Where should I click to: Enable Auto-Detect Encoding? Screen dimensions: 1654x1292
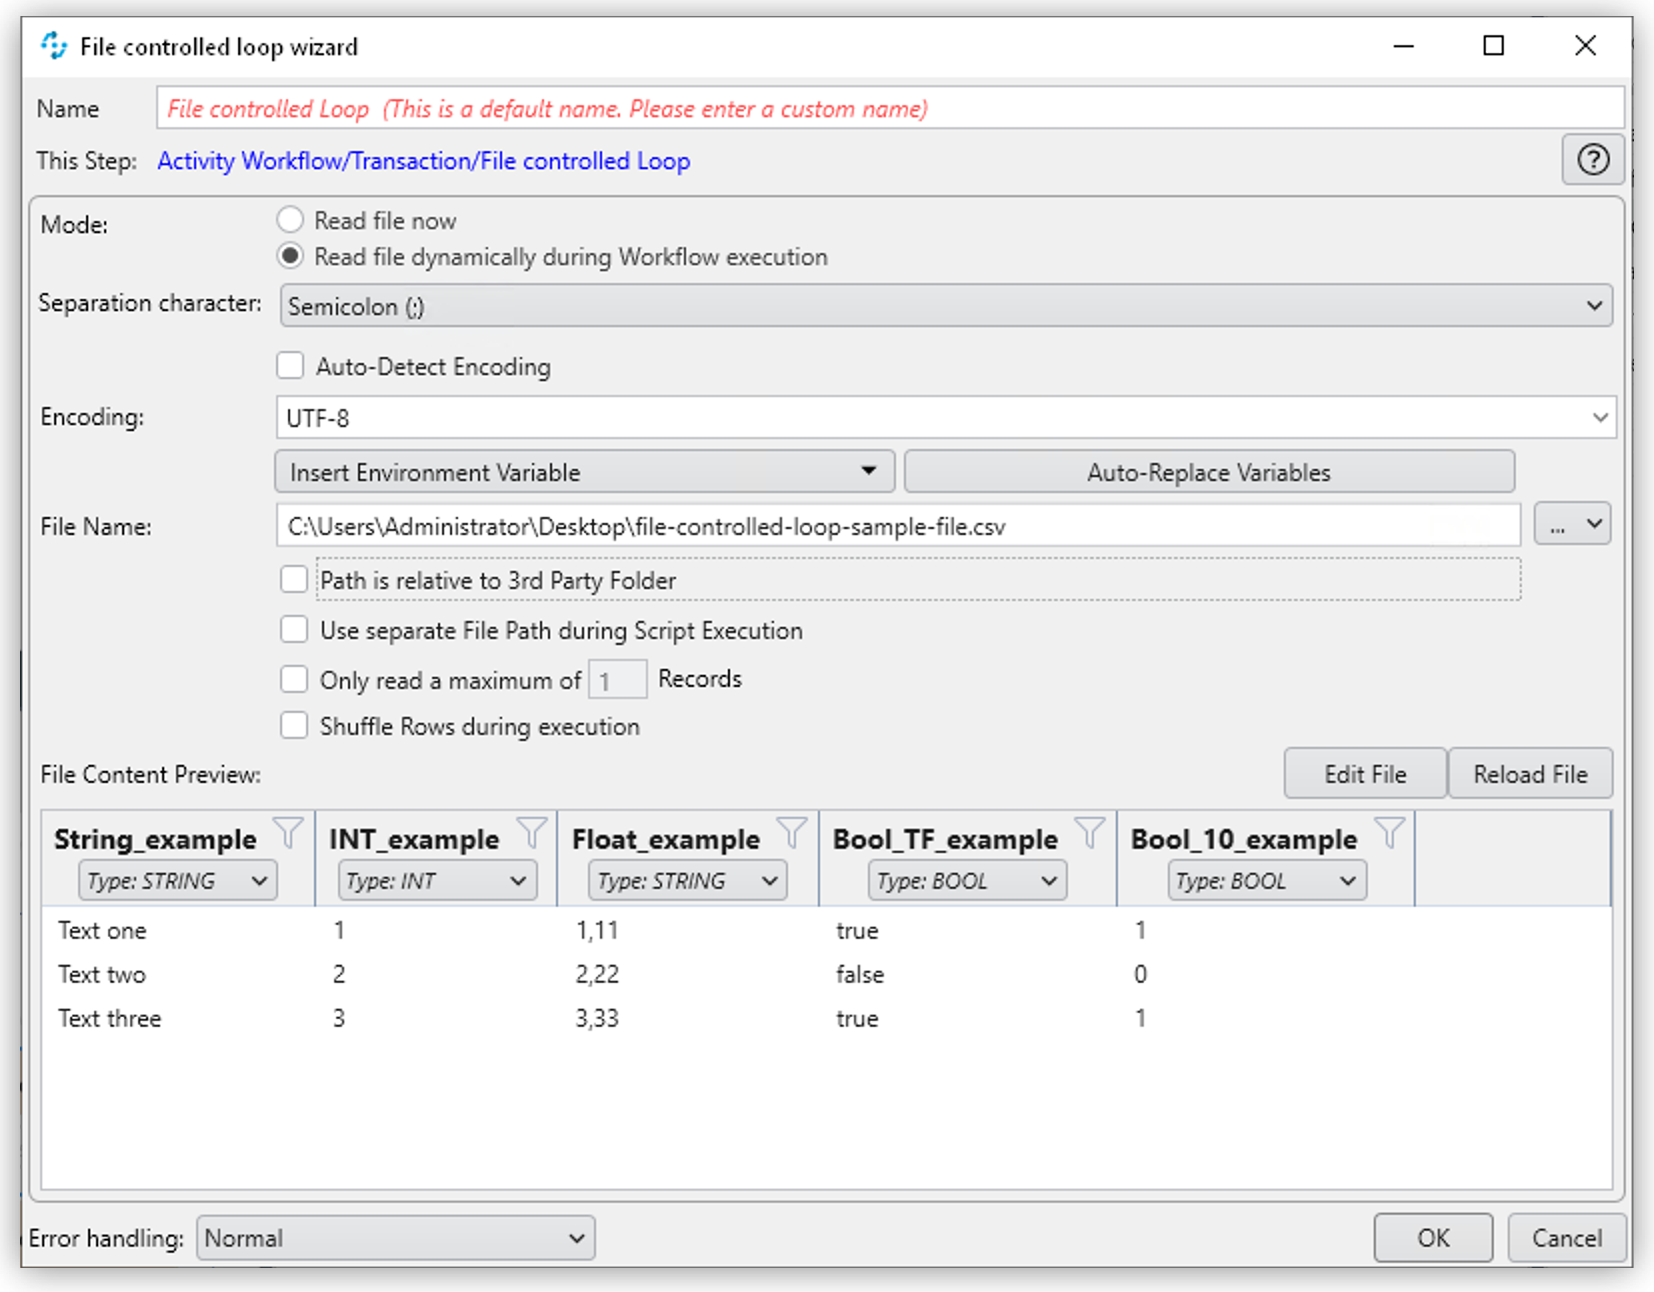[290, 366]
